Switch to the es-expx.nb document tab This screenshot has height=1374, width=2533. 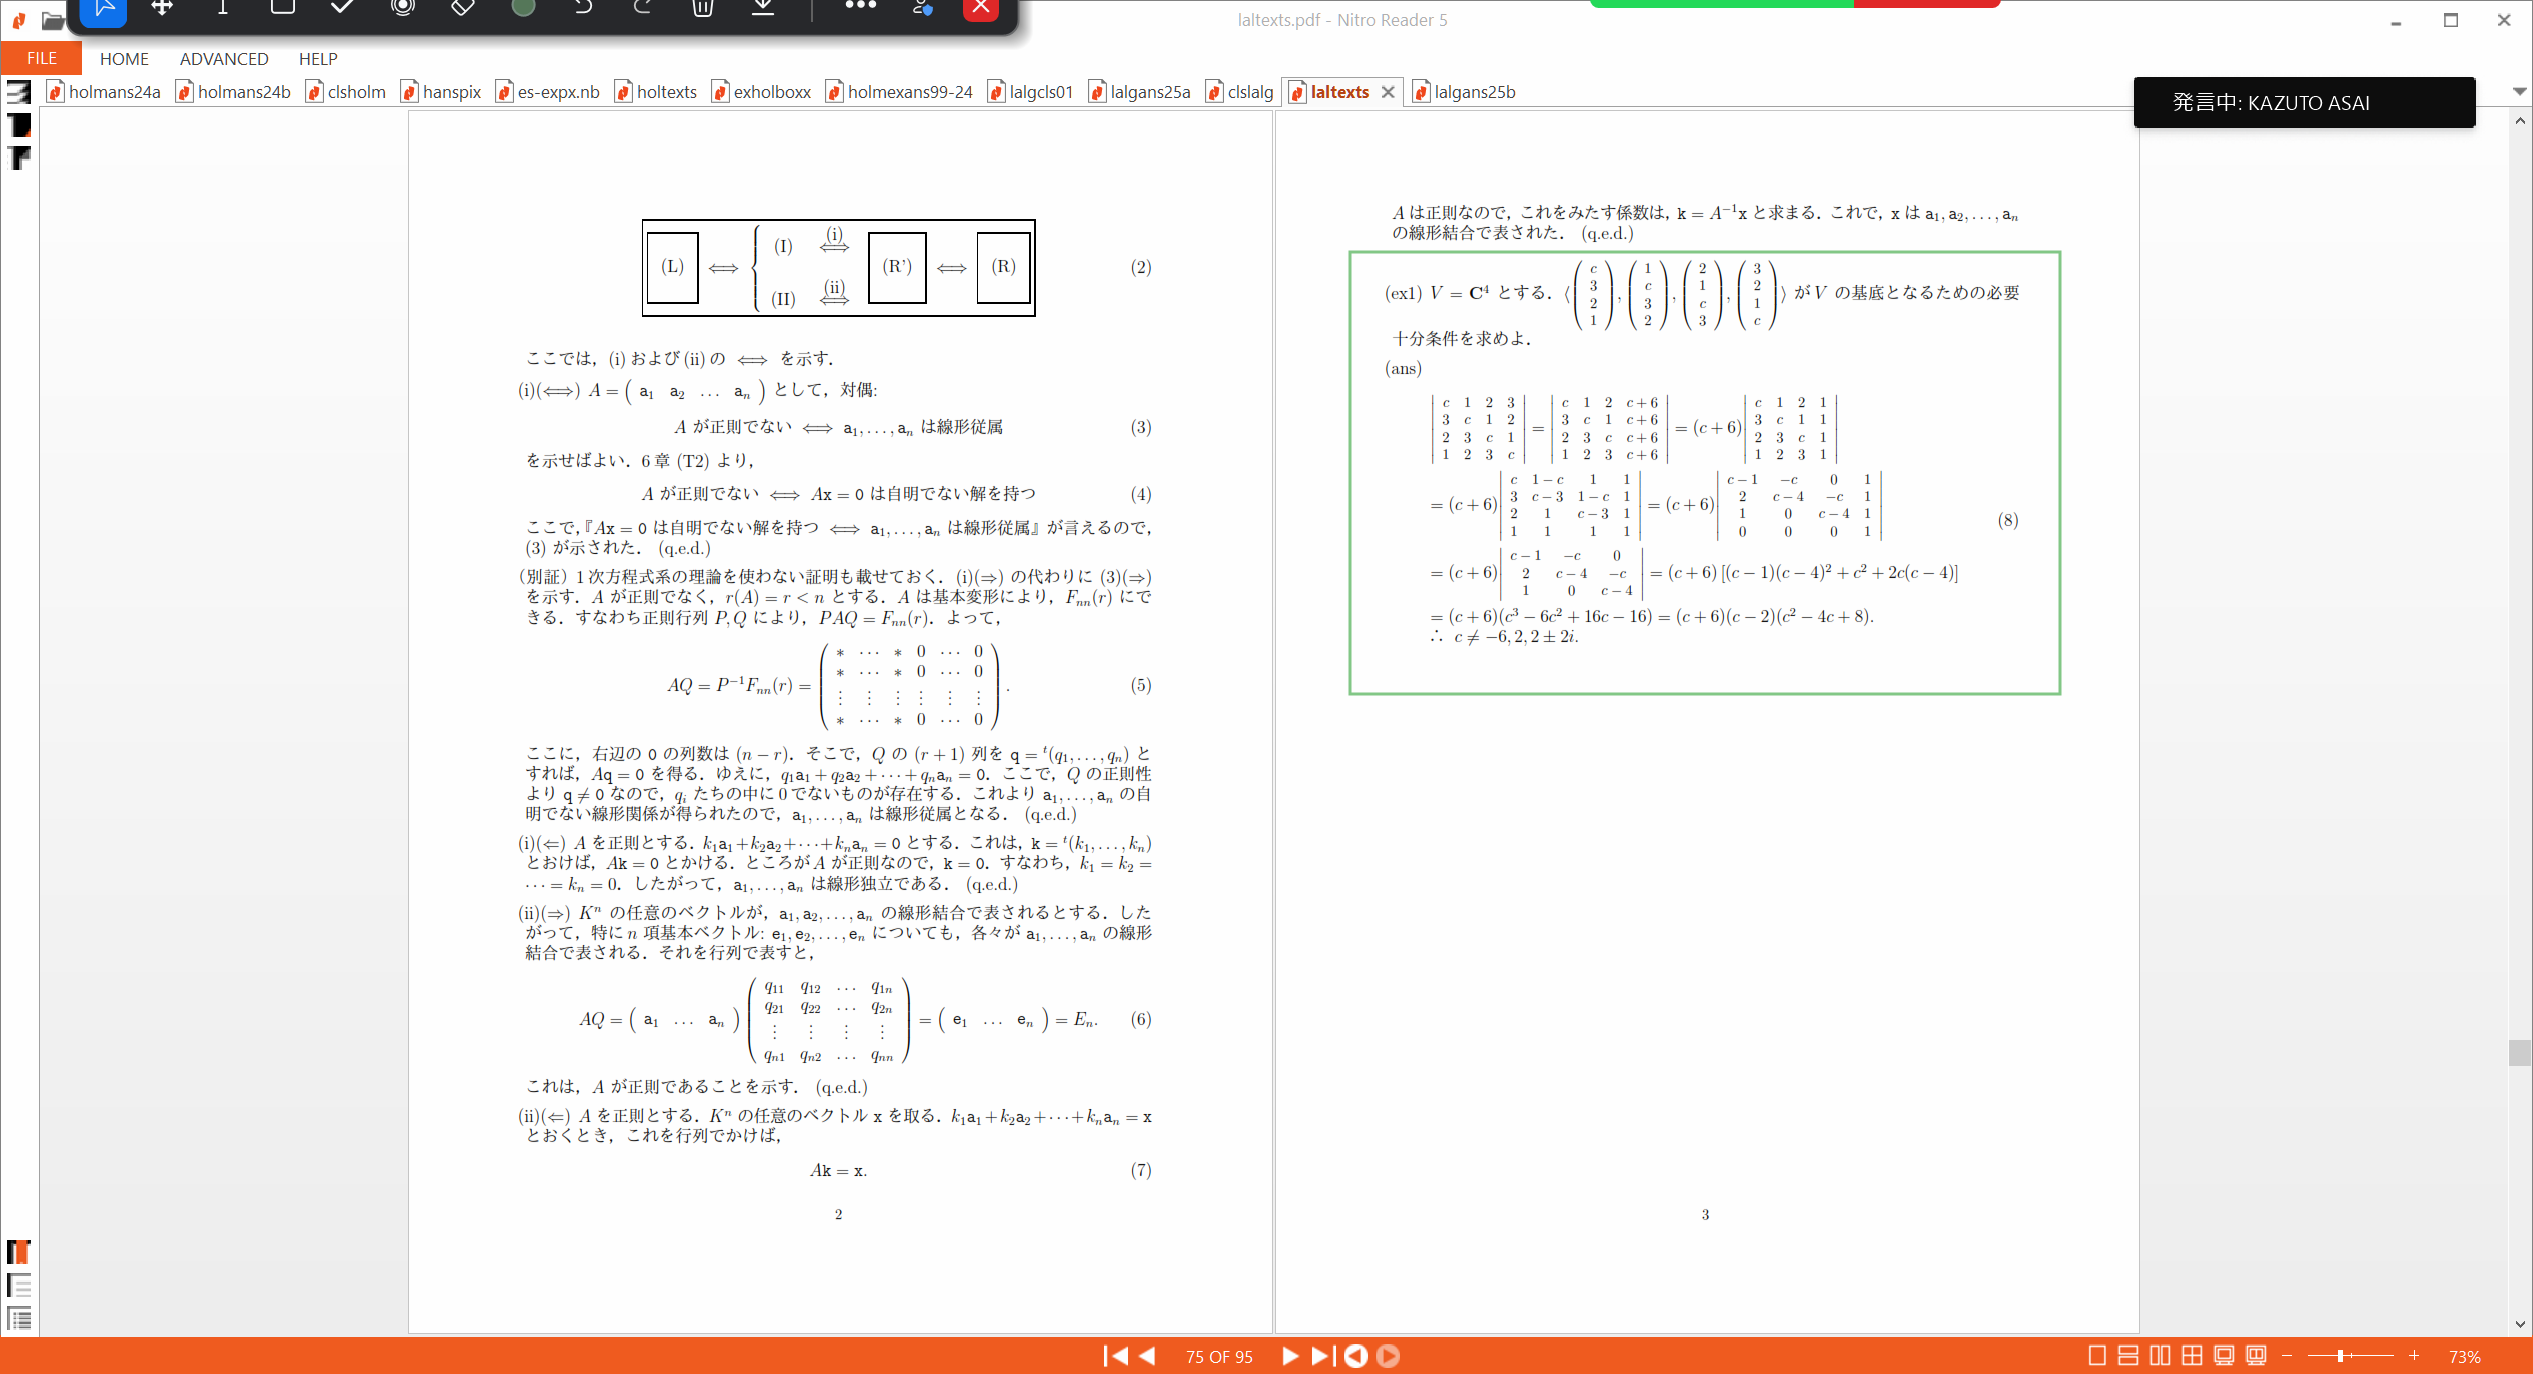tap(548, 92)
